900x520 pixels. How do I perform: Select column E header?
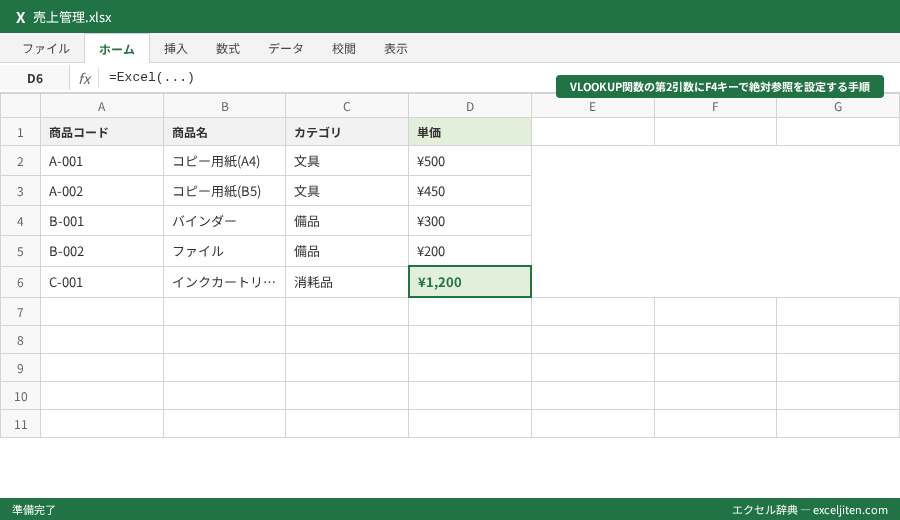[592, 106]
